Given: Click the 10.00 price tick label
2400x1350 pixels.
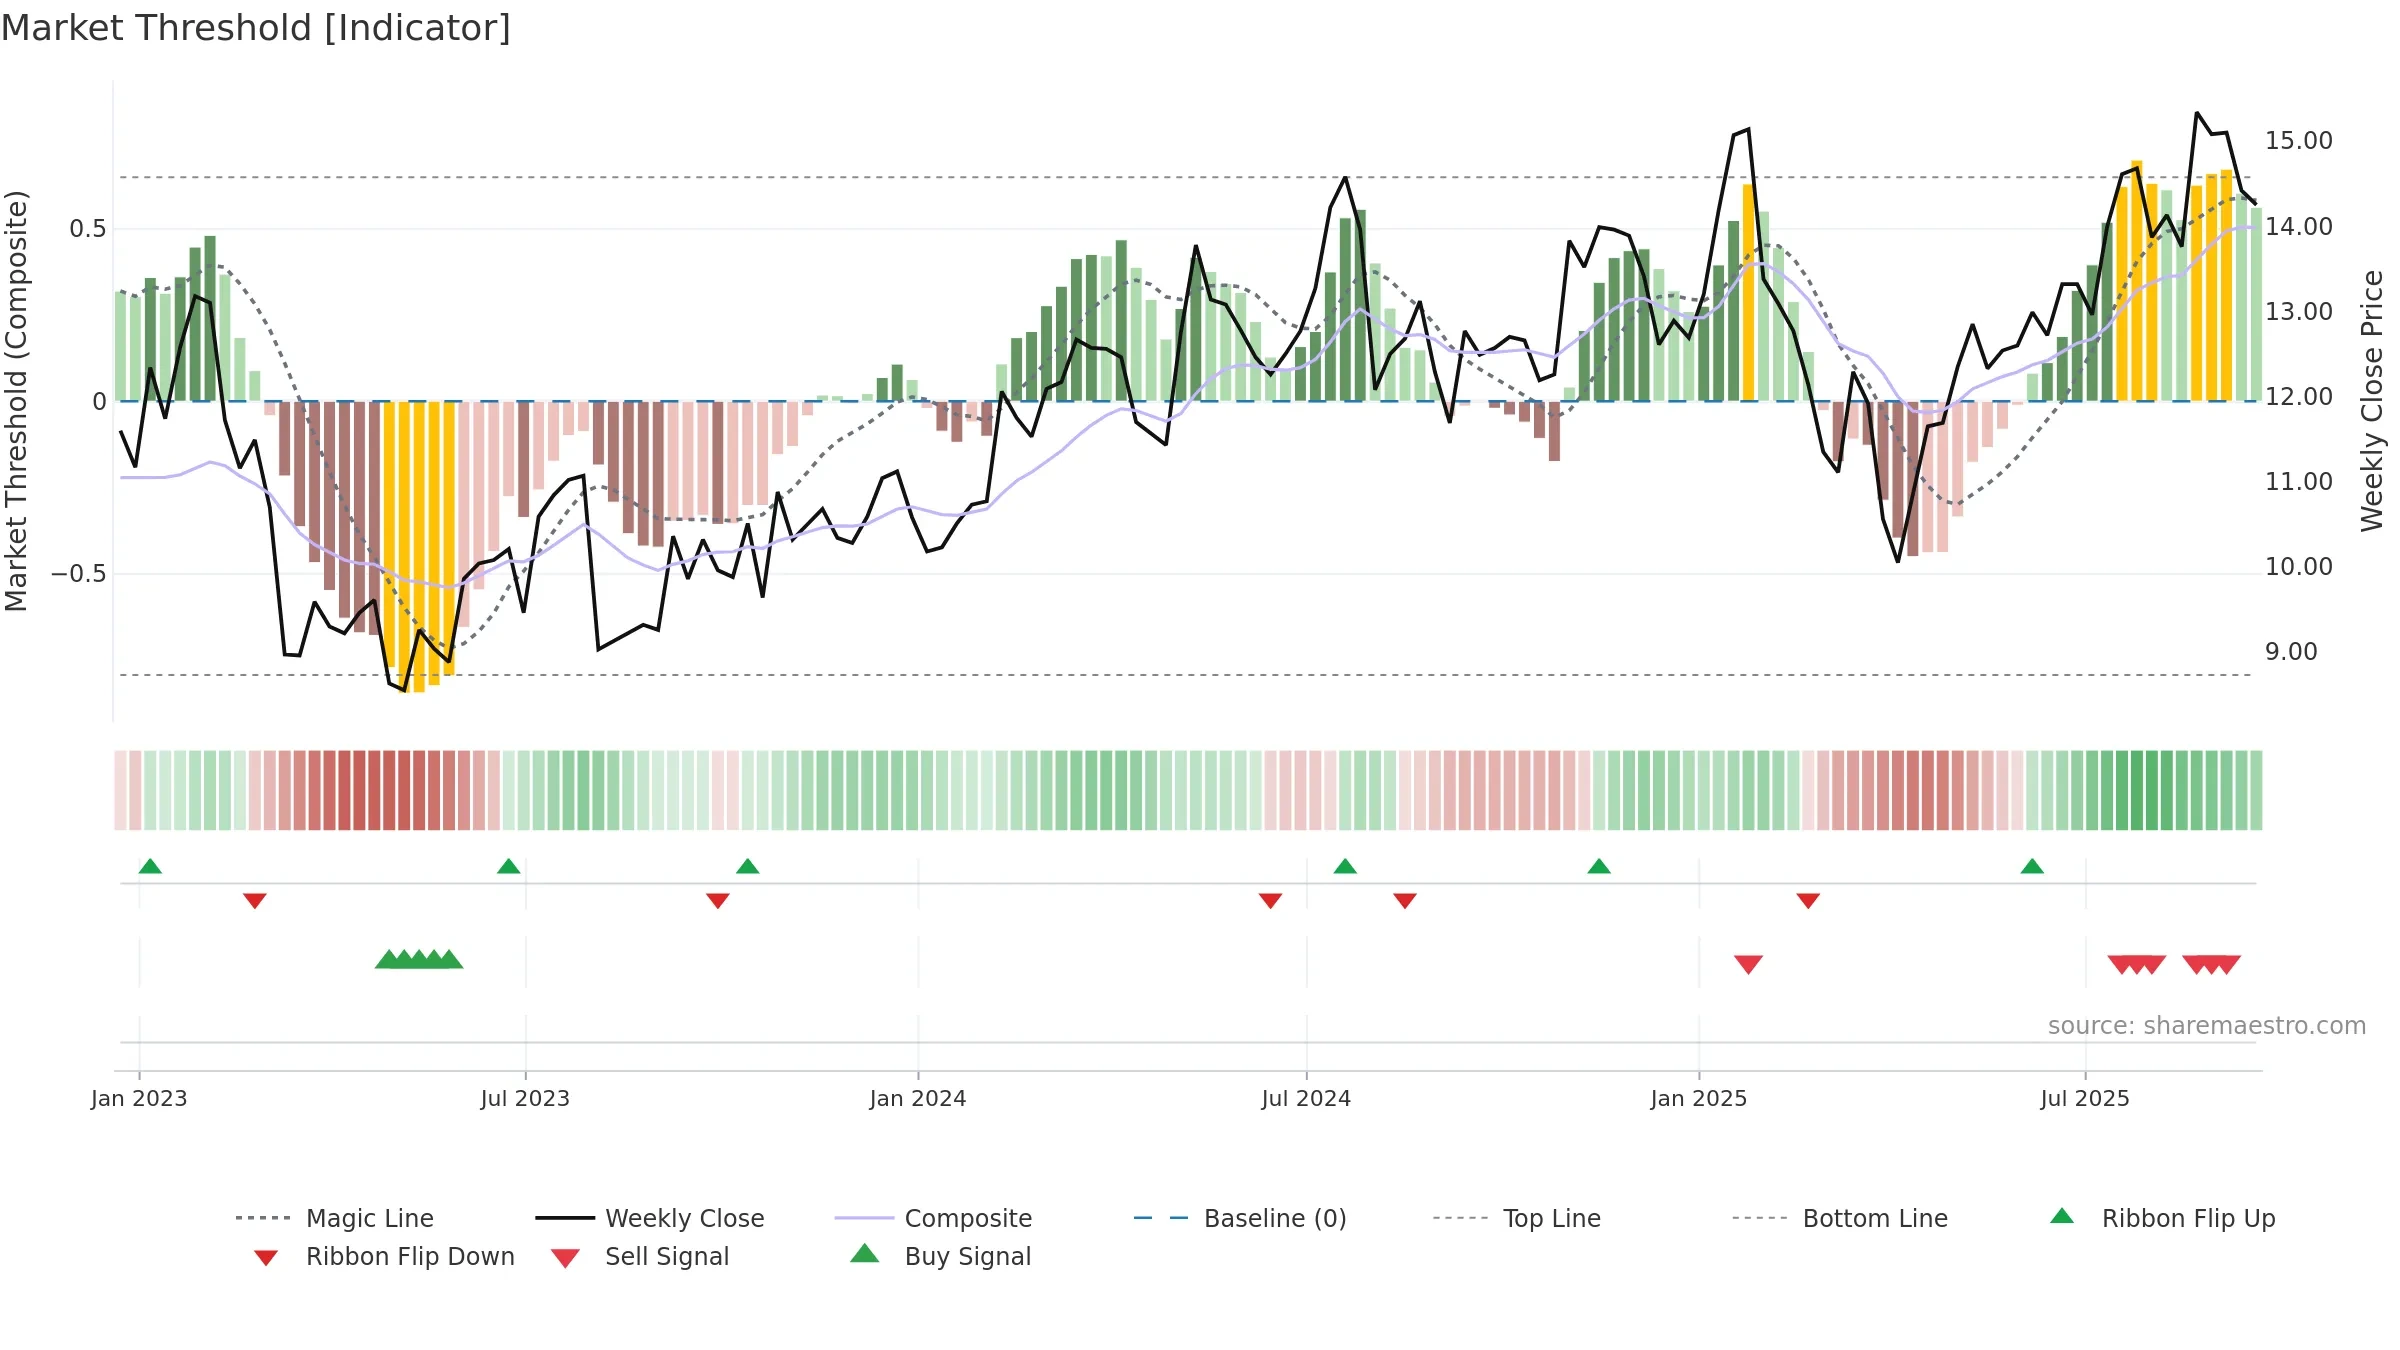Looking at the screenshot, I should 2299,567.
